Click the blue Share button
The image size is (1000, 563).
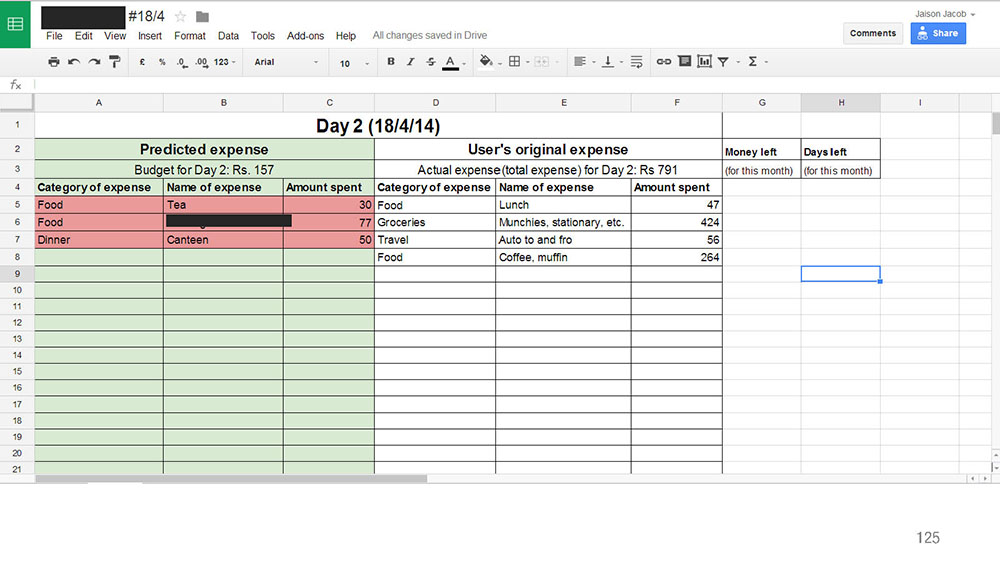tap(938, 33)
